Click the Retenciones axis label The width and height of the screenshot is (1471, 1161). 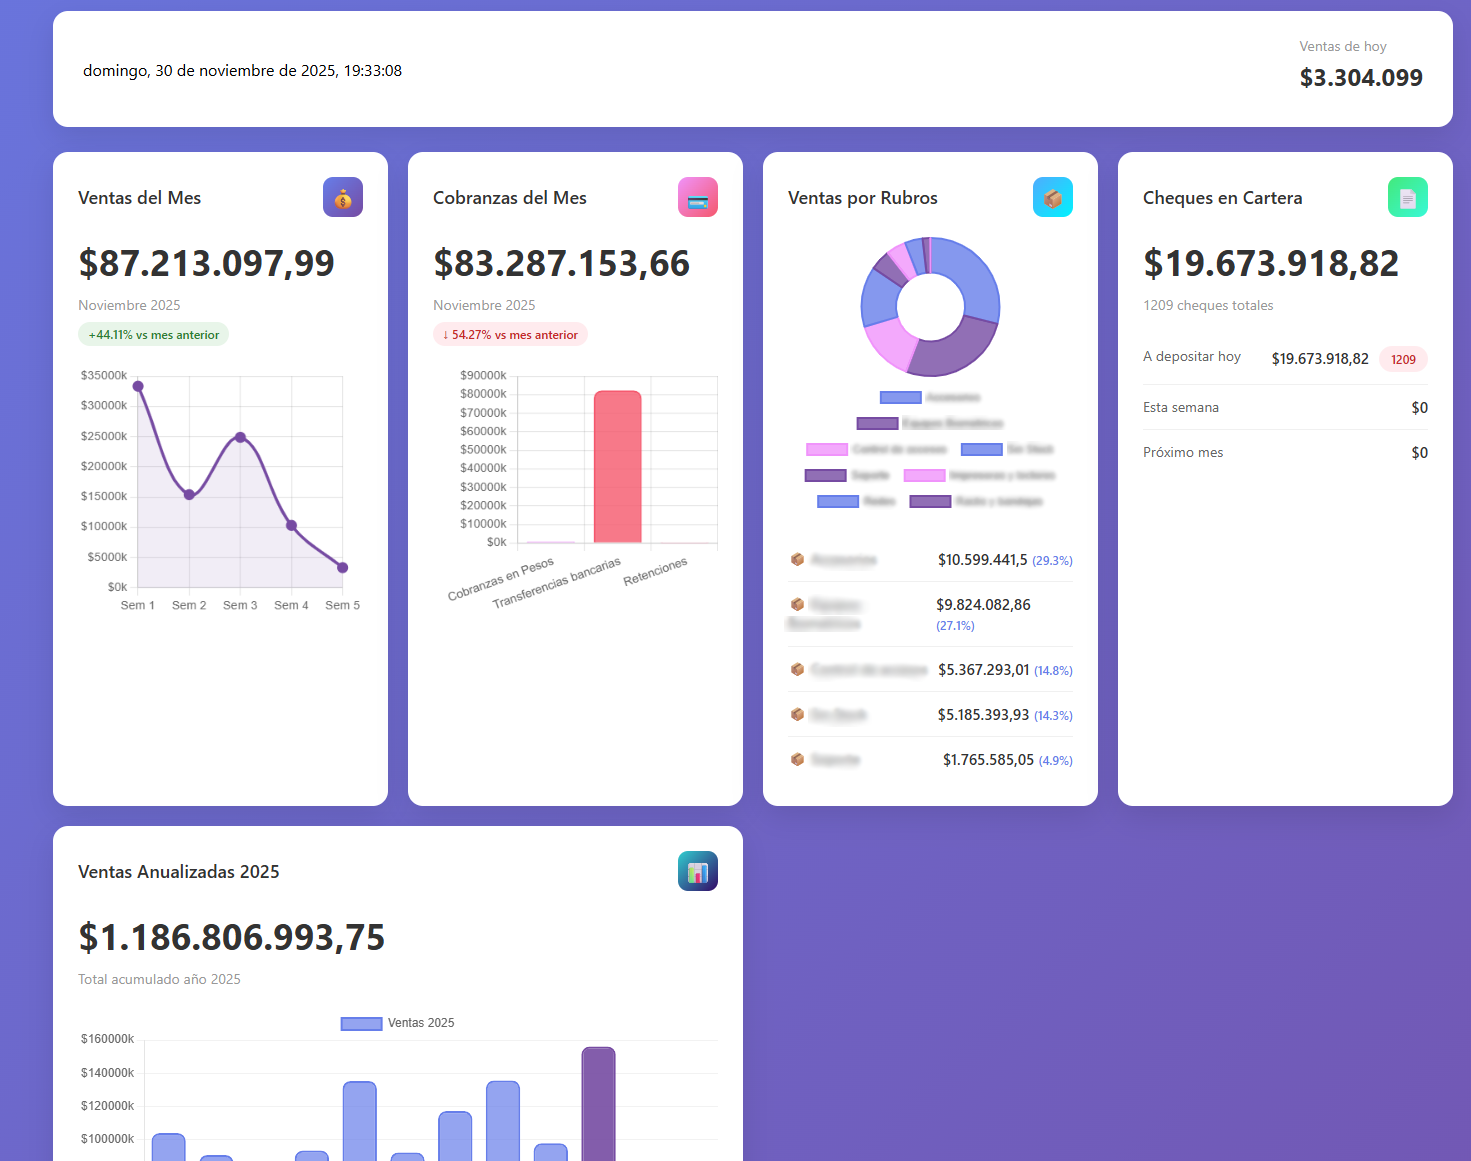[656, 572]
